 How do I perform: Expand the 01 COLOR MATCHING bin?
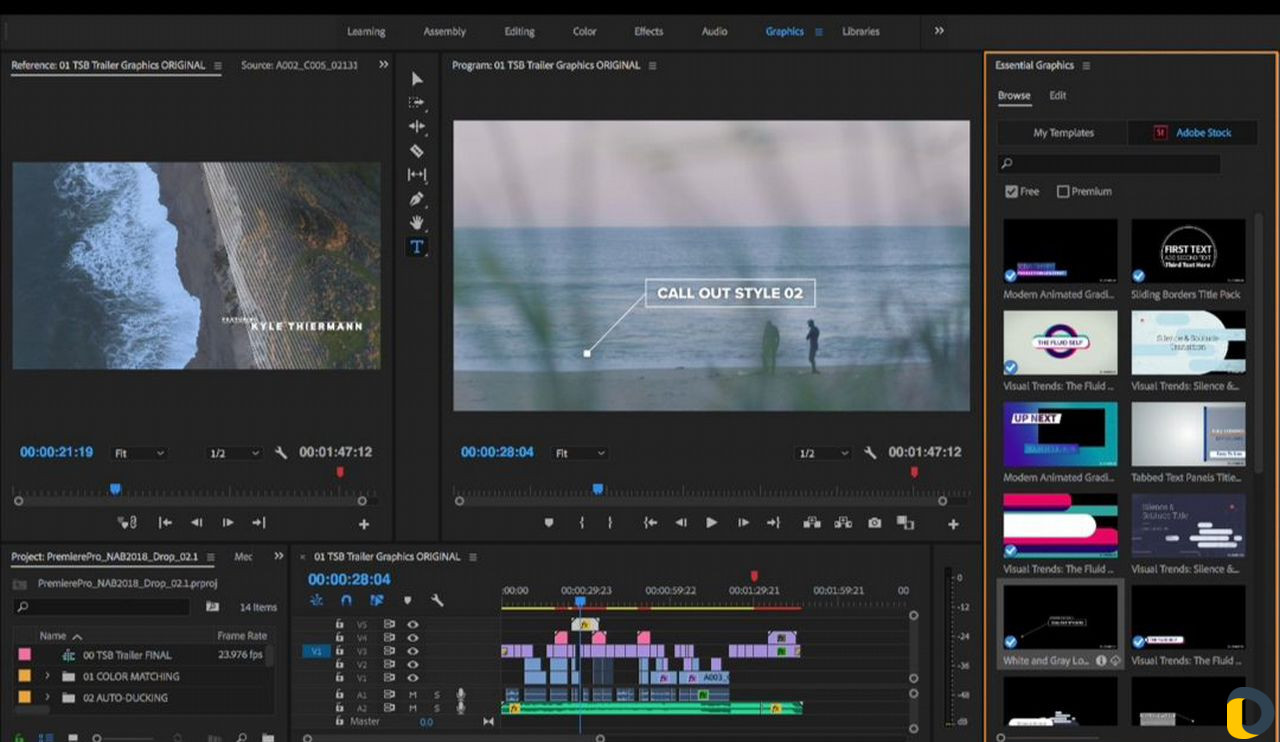pos(47,676)
